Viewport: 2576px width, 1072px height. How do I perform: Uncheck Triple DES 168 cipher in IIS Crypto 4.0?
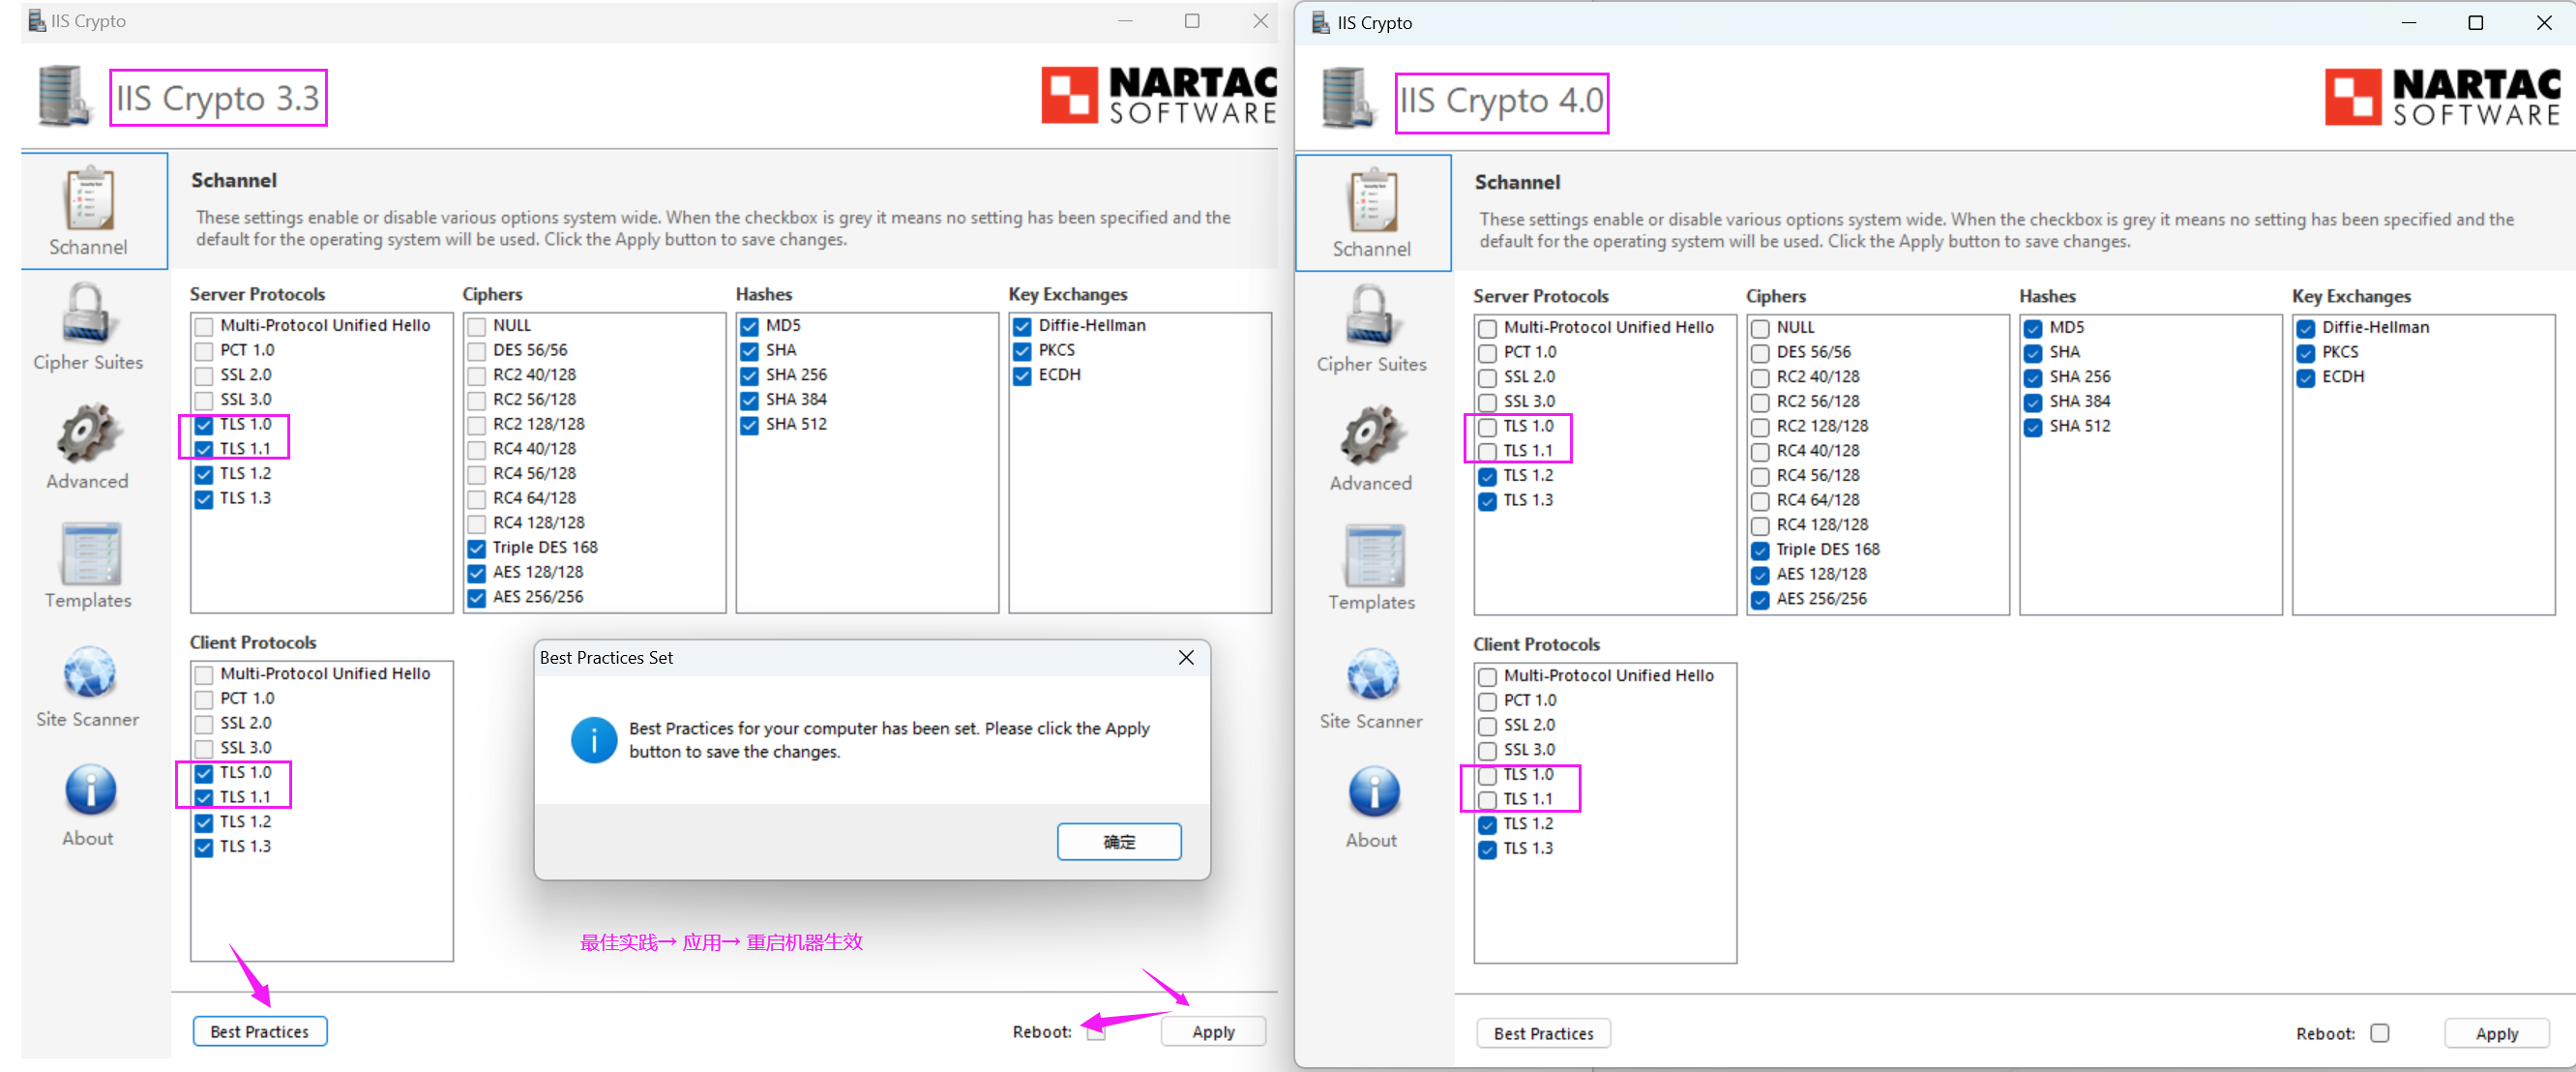[x=1760, y=550]
